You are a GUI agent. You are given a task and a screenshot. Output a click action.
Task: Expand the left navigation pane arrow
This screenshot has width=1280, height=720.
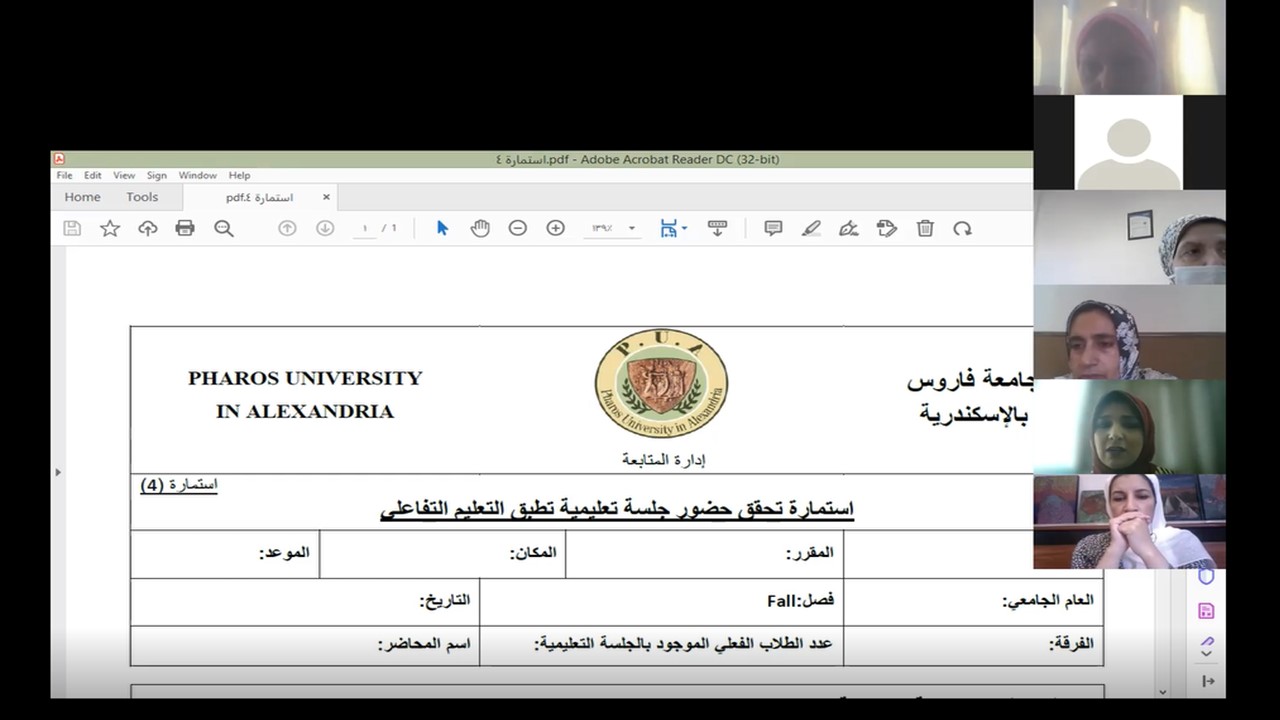click(x=57, y=472)
